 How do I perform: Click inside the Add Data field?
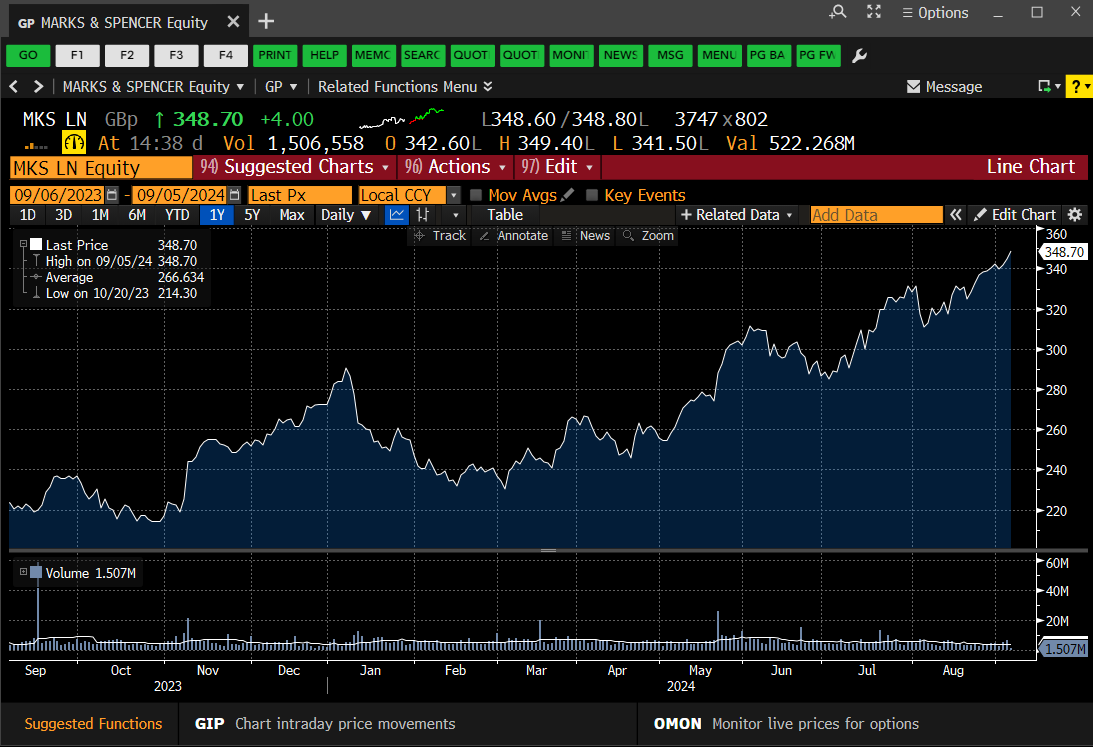876,214
